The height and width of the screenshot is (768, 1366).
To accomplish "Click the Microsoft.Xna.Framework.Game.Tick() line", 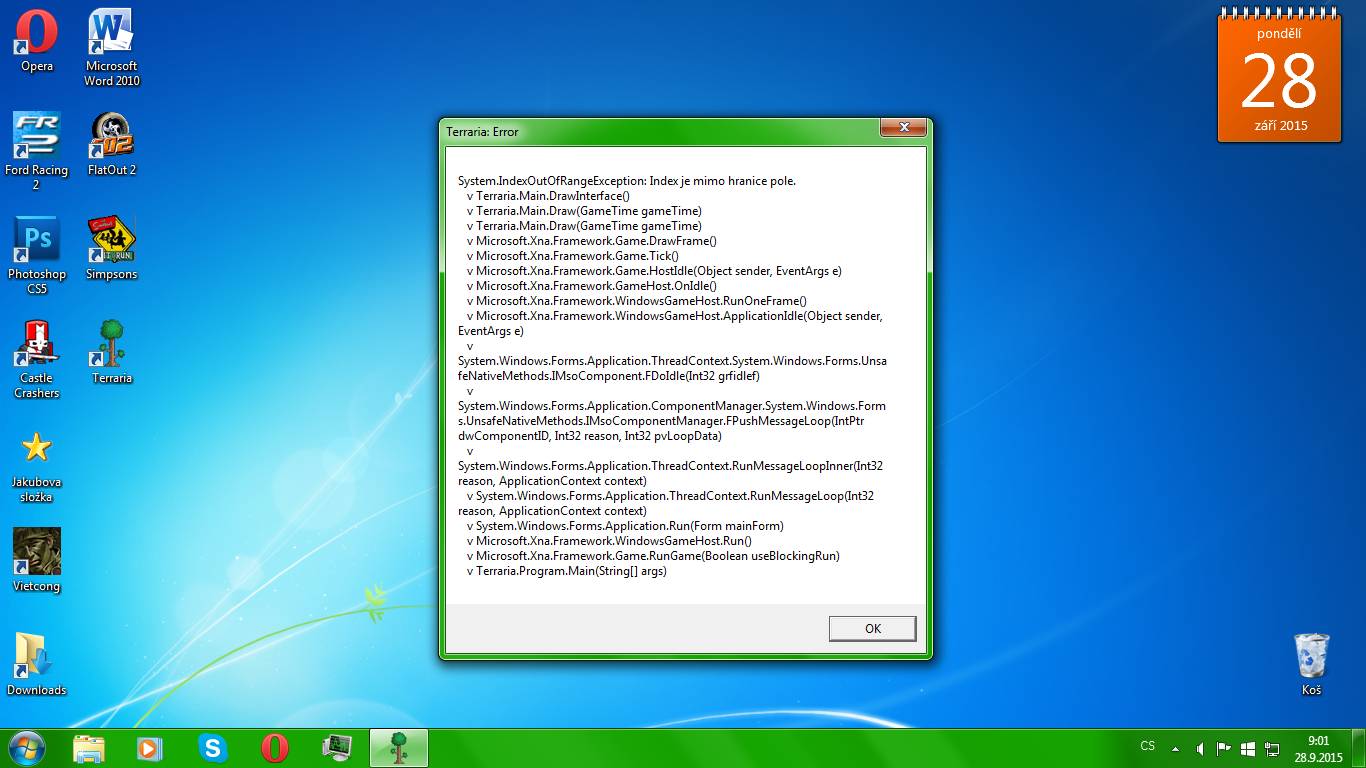I will (572, 256).
